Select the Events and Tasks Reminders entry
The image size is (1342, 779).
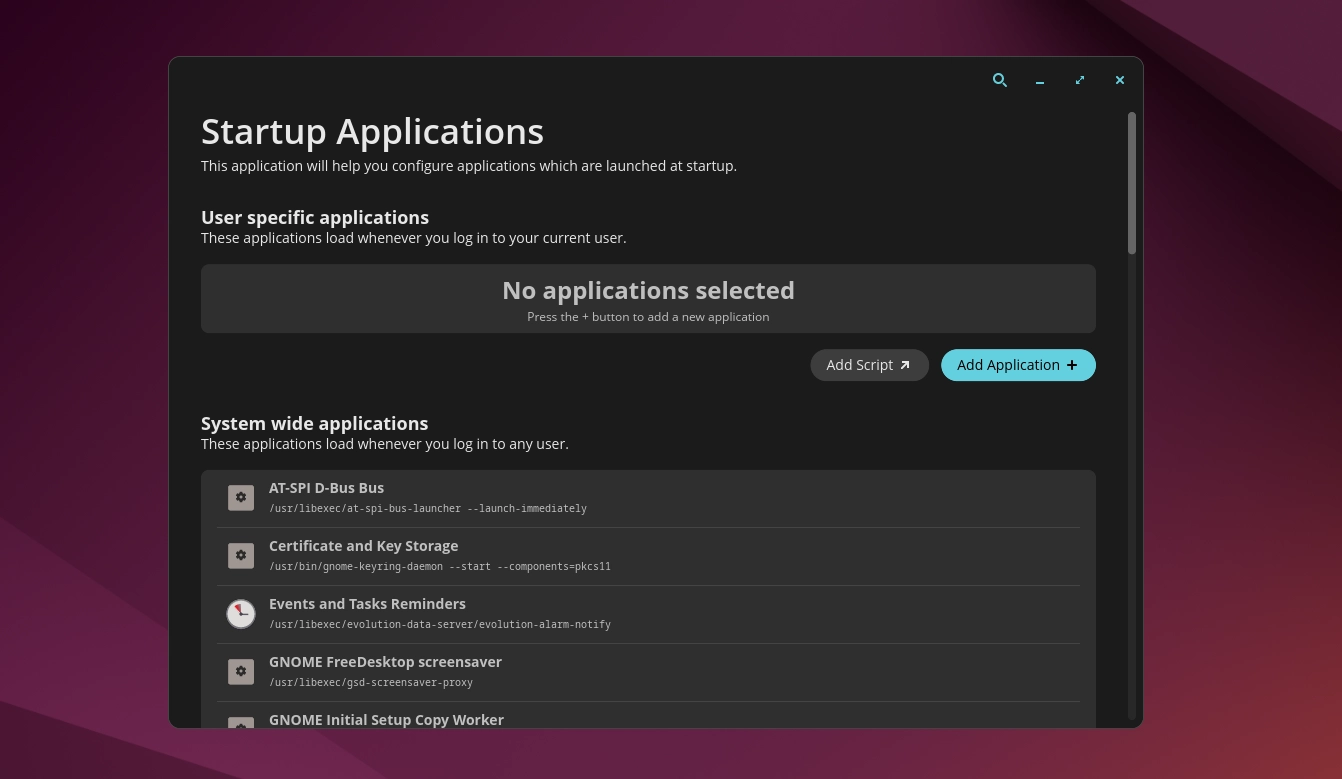[648, 613]
